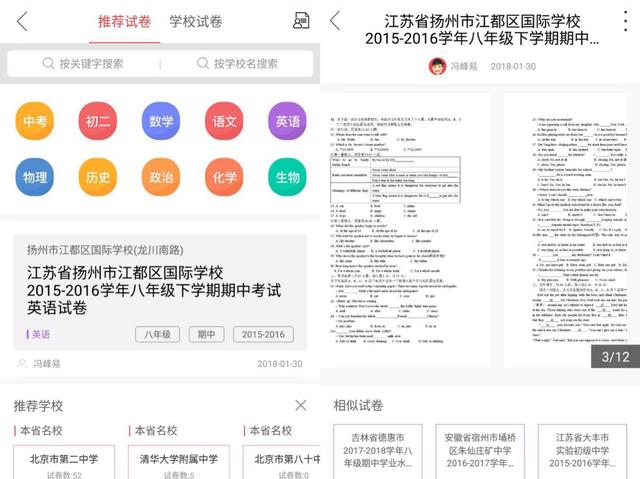This screenshot has height=479, width=640.
Task: Select the 语文 subject icon
Action: 224,121
